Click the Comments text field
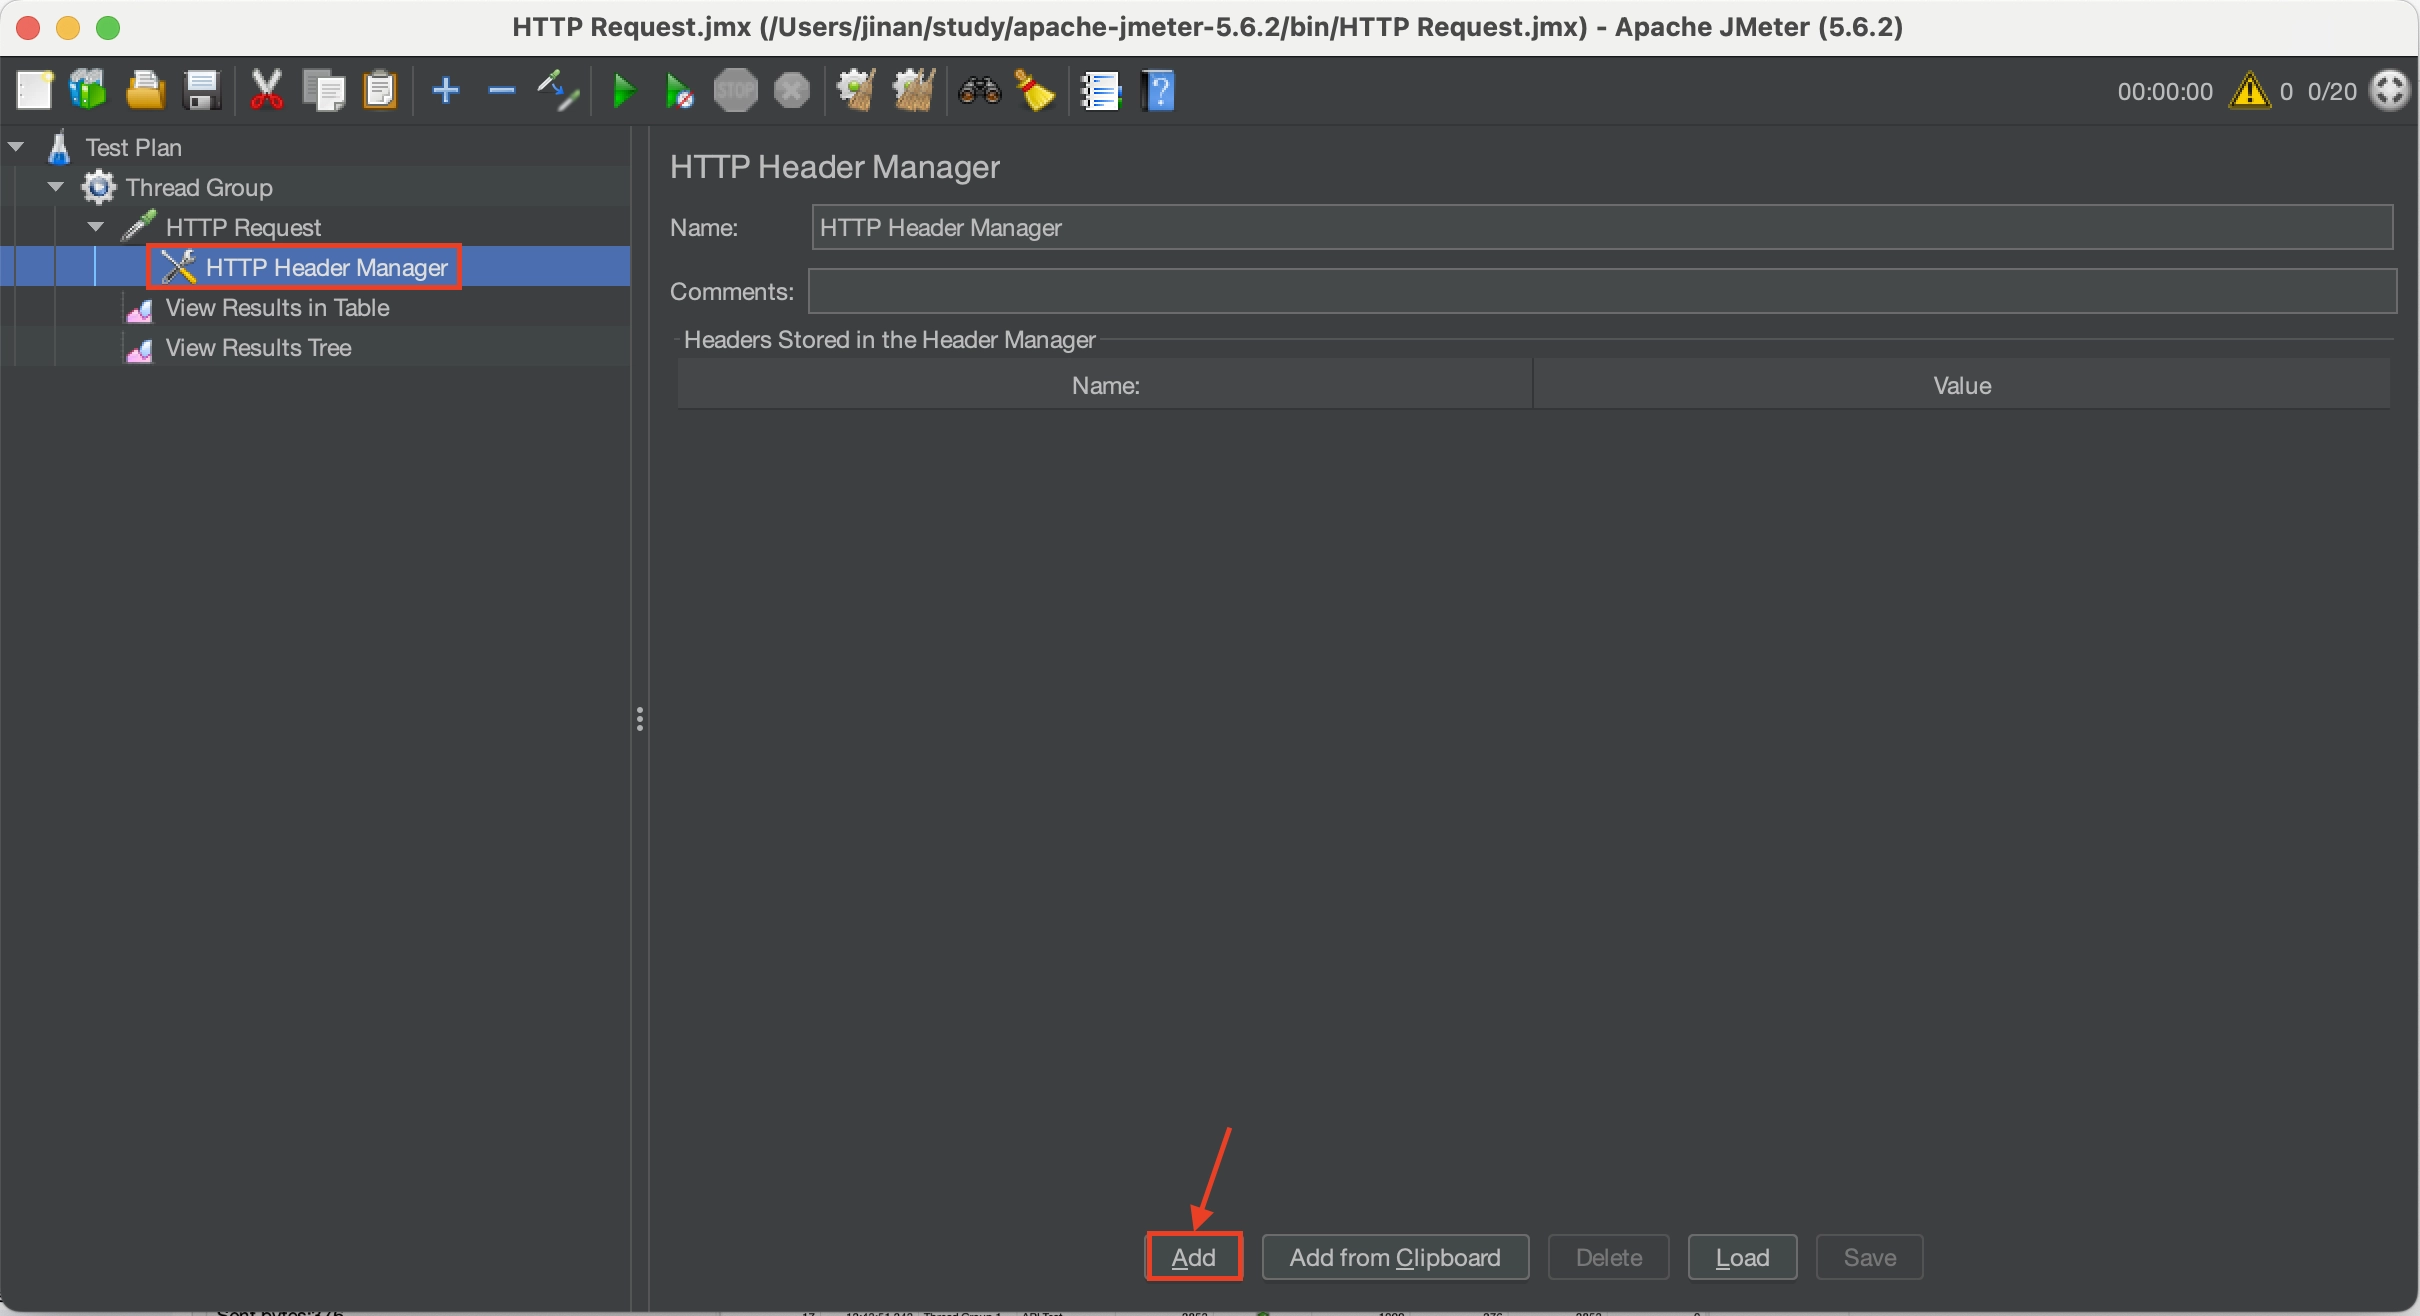The width and height of the screenshot is (2420, 1316). click(1600, 291)
